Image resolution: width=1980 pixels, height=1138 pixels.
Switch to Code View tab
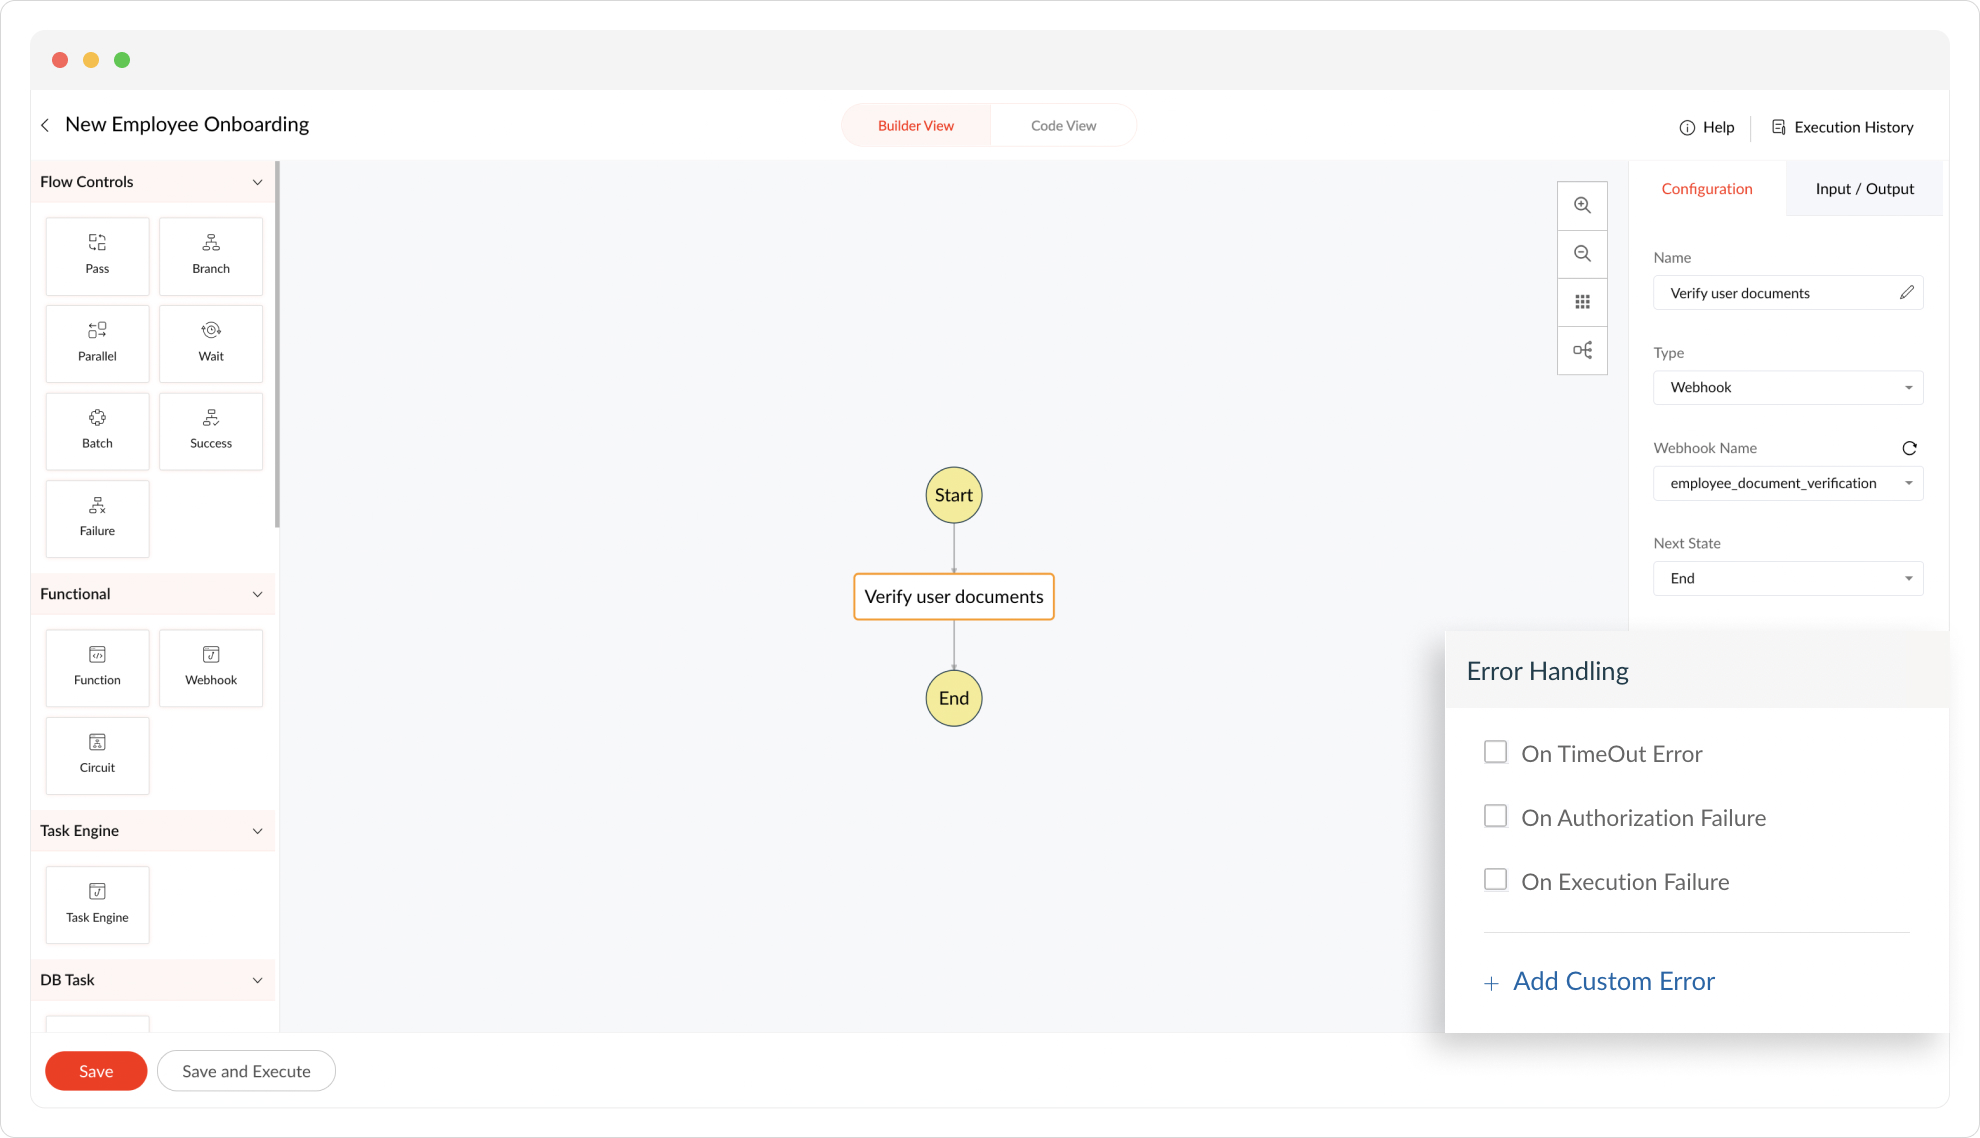(1063, 126)
